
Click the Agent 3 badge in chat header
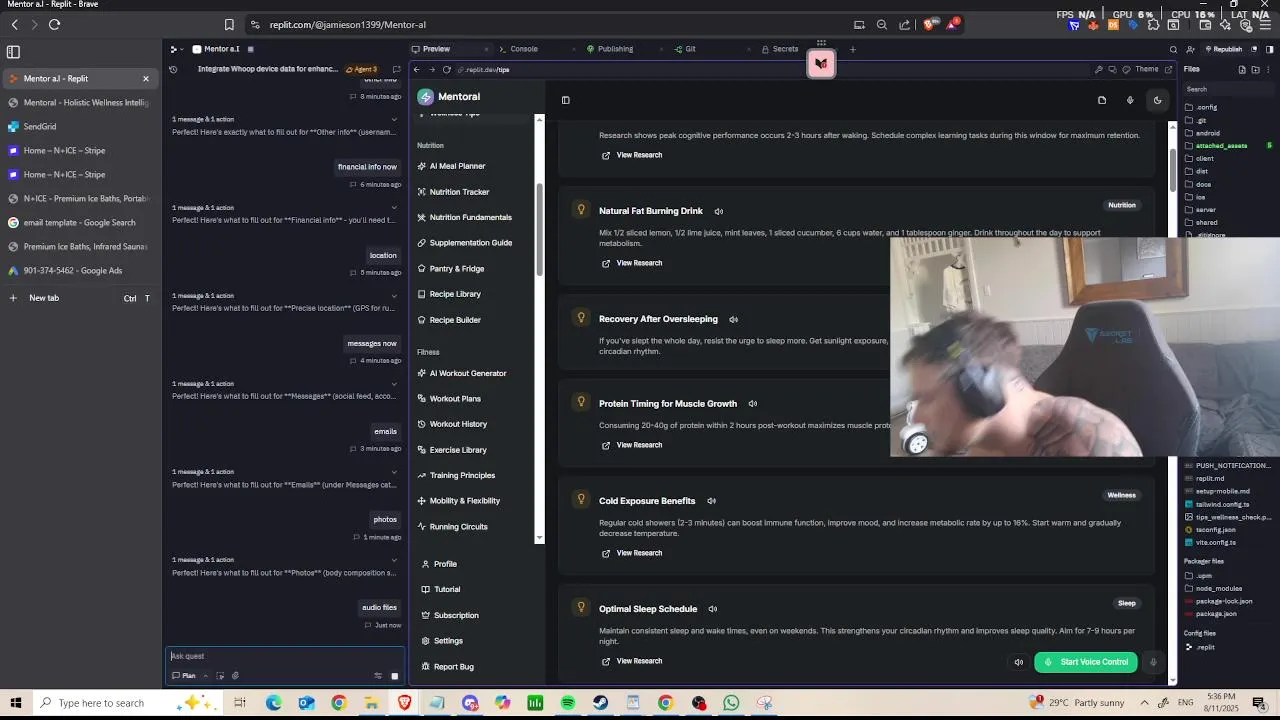[361, 70]
